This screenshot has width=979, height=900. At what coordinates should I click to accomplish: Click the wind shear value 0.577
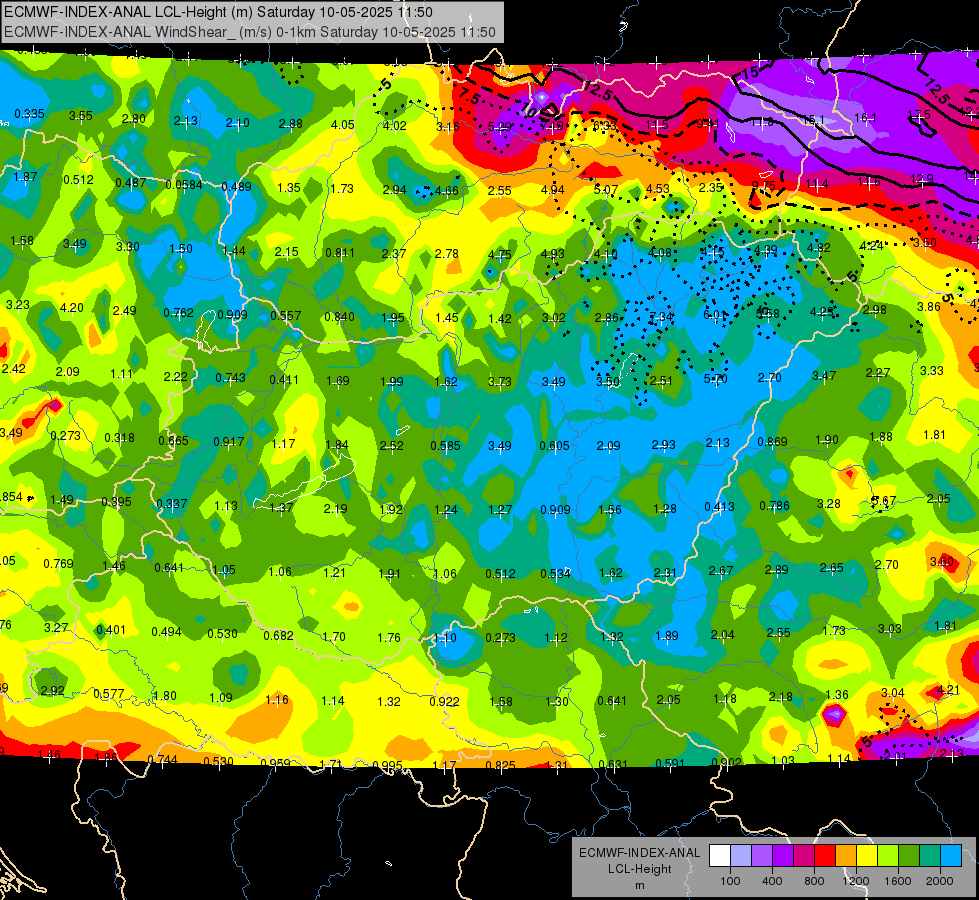pyautogui.click(x=109, y=694)
